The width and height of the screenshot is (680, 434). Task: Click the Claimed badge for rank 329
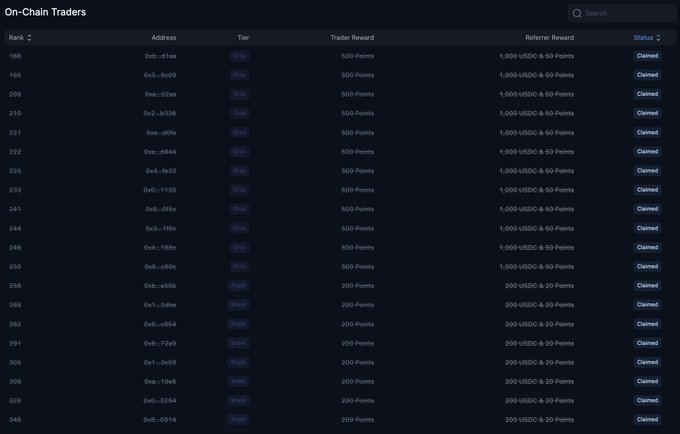click(x=647, y=401)
